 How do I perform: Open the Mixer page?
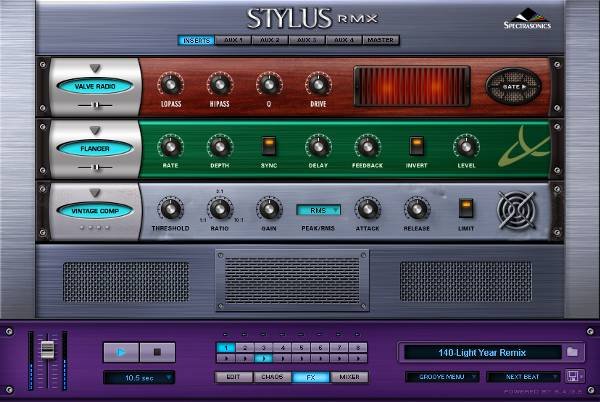pyautogui.click(x=348, y=377)
